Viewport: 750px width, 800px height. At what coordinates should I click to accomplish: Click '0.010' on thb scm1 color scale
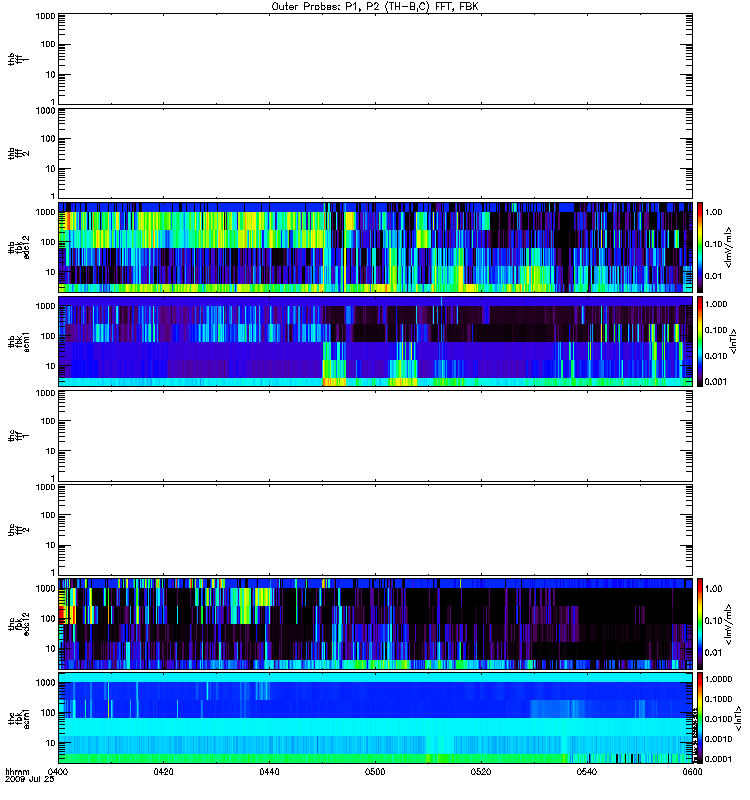(x=716, y=356)
